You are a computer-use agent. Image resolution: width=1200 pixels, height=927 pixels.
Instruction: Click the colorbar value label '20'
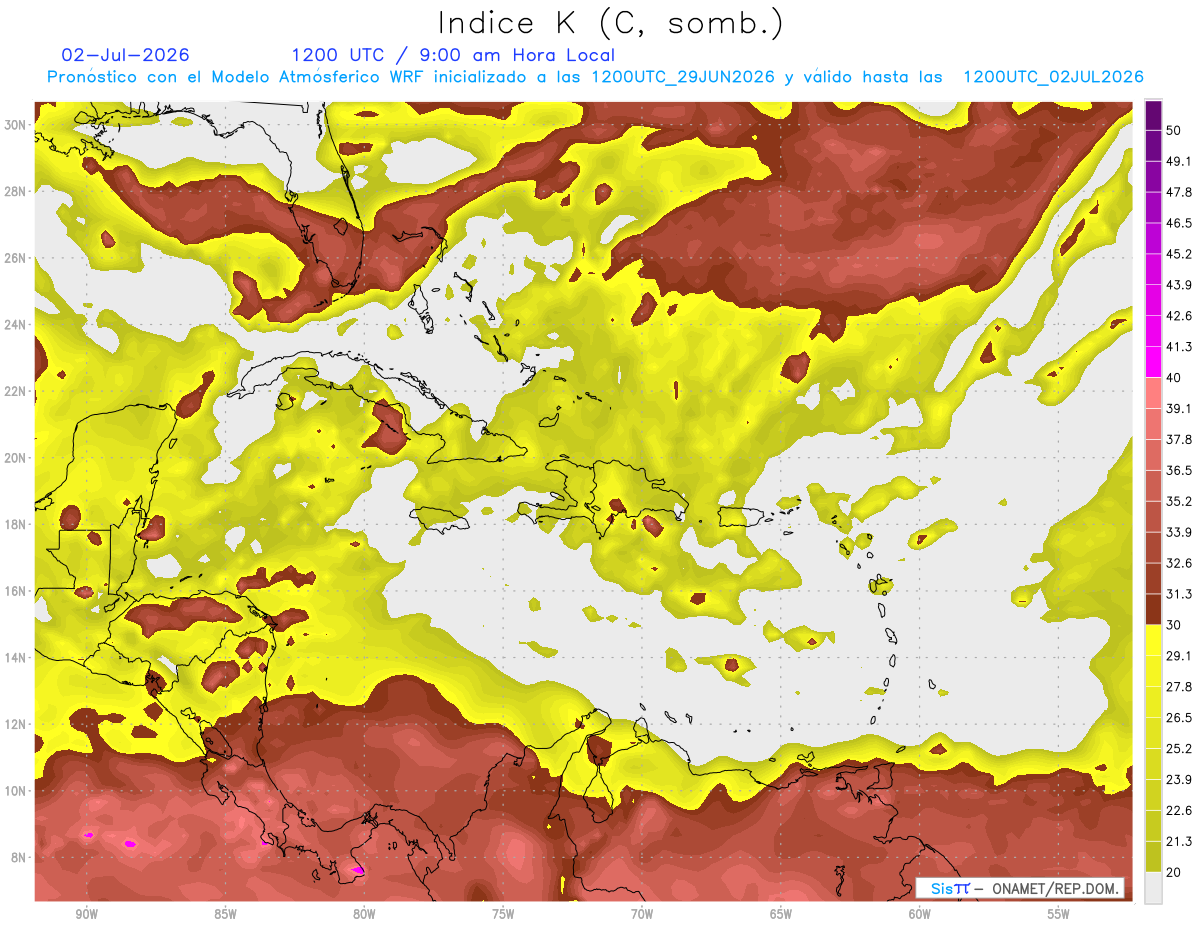pos(1174,873)
